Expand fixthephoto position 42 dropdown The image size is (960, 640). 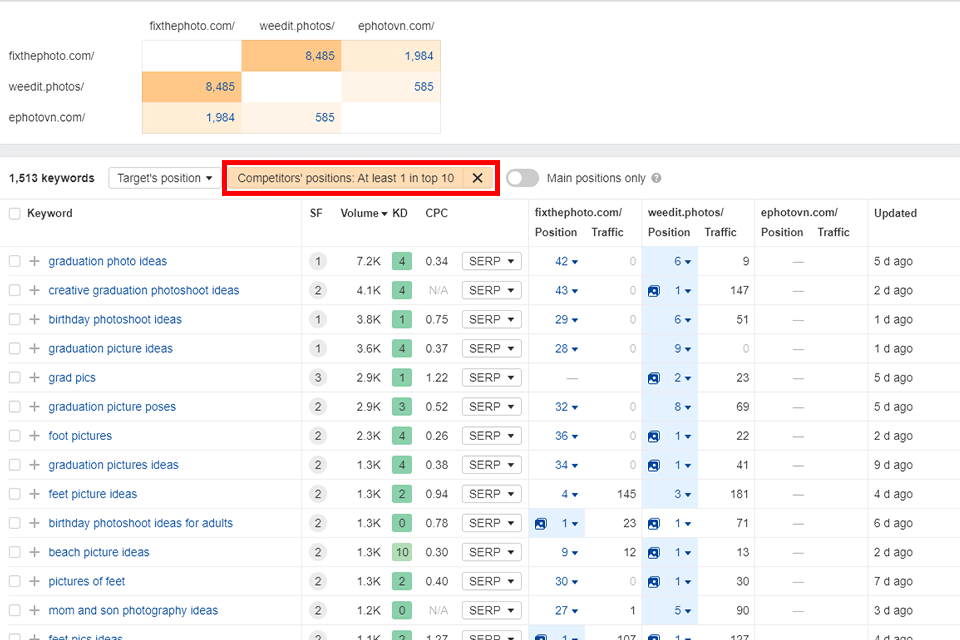[566, 261]
